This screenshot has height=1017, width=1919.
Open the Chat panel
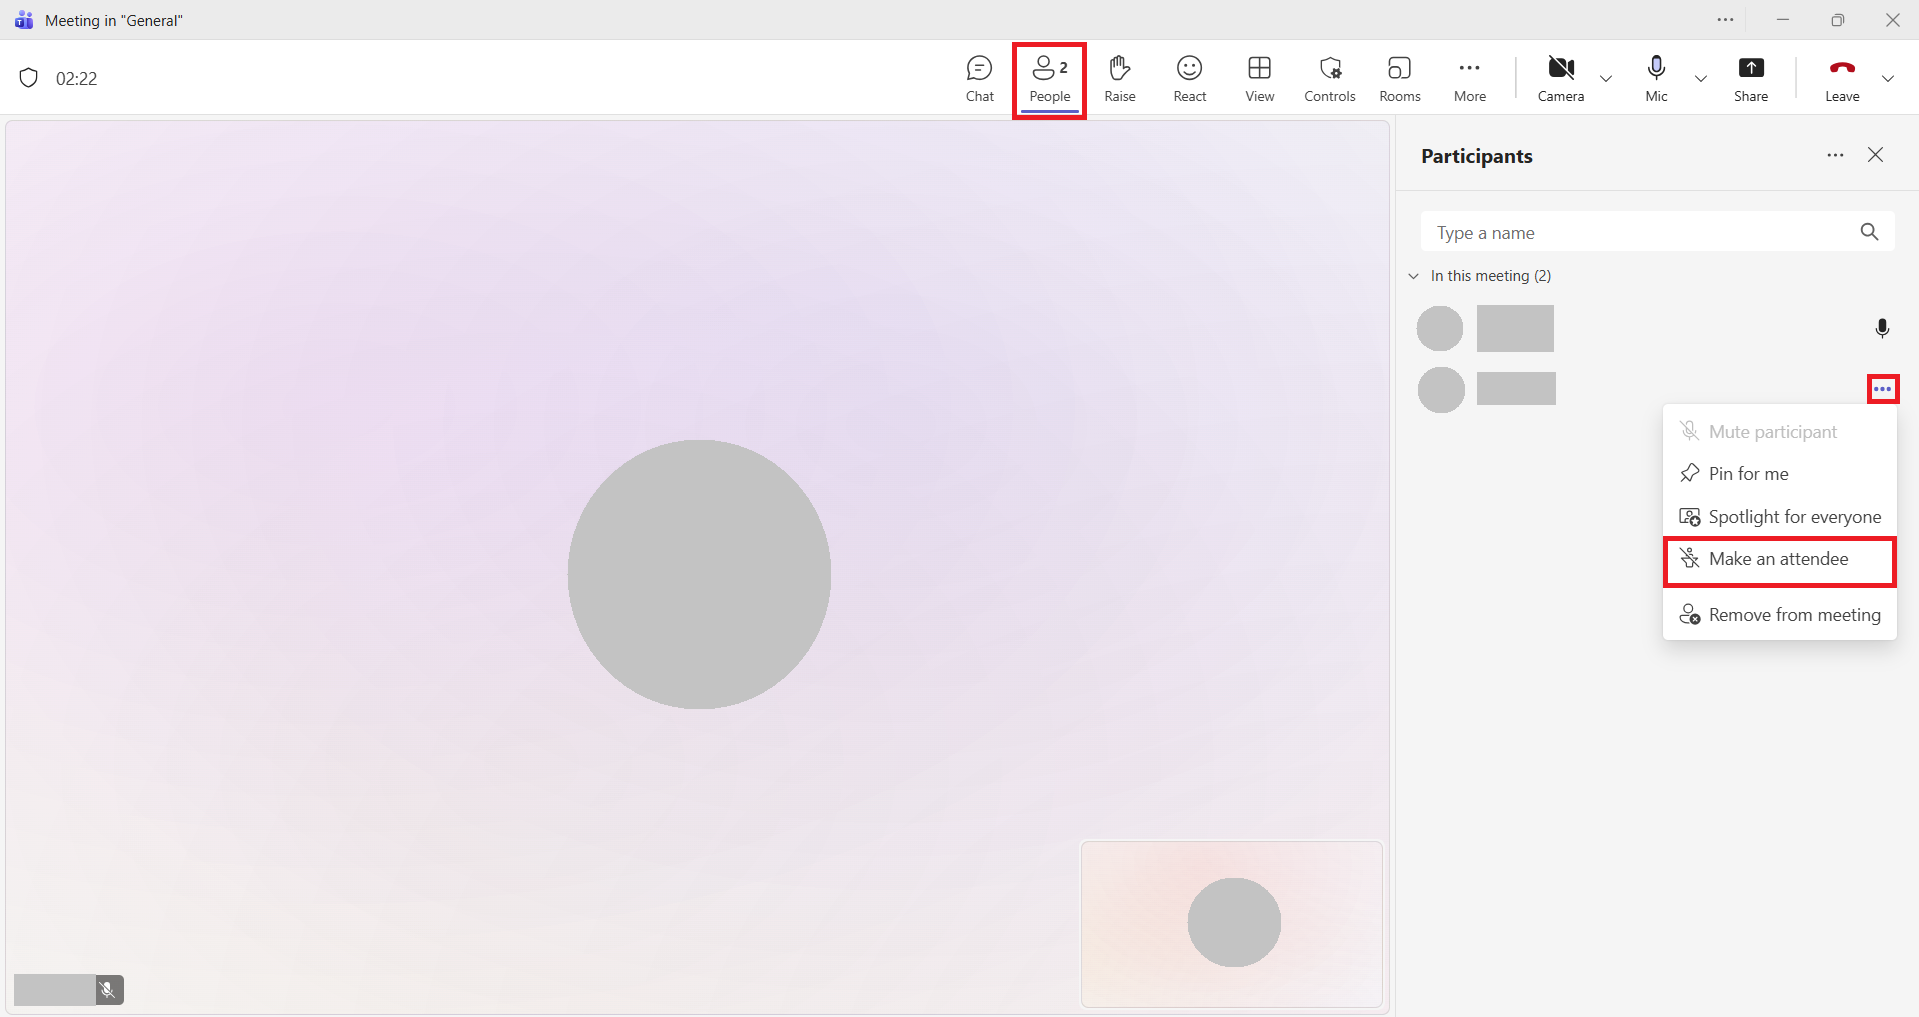[979, 79]
